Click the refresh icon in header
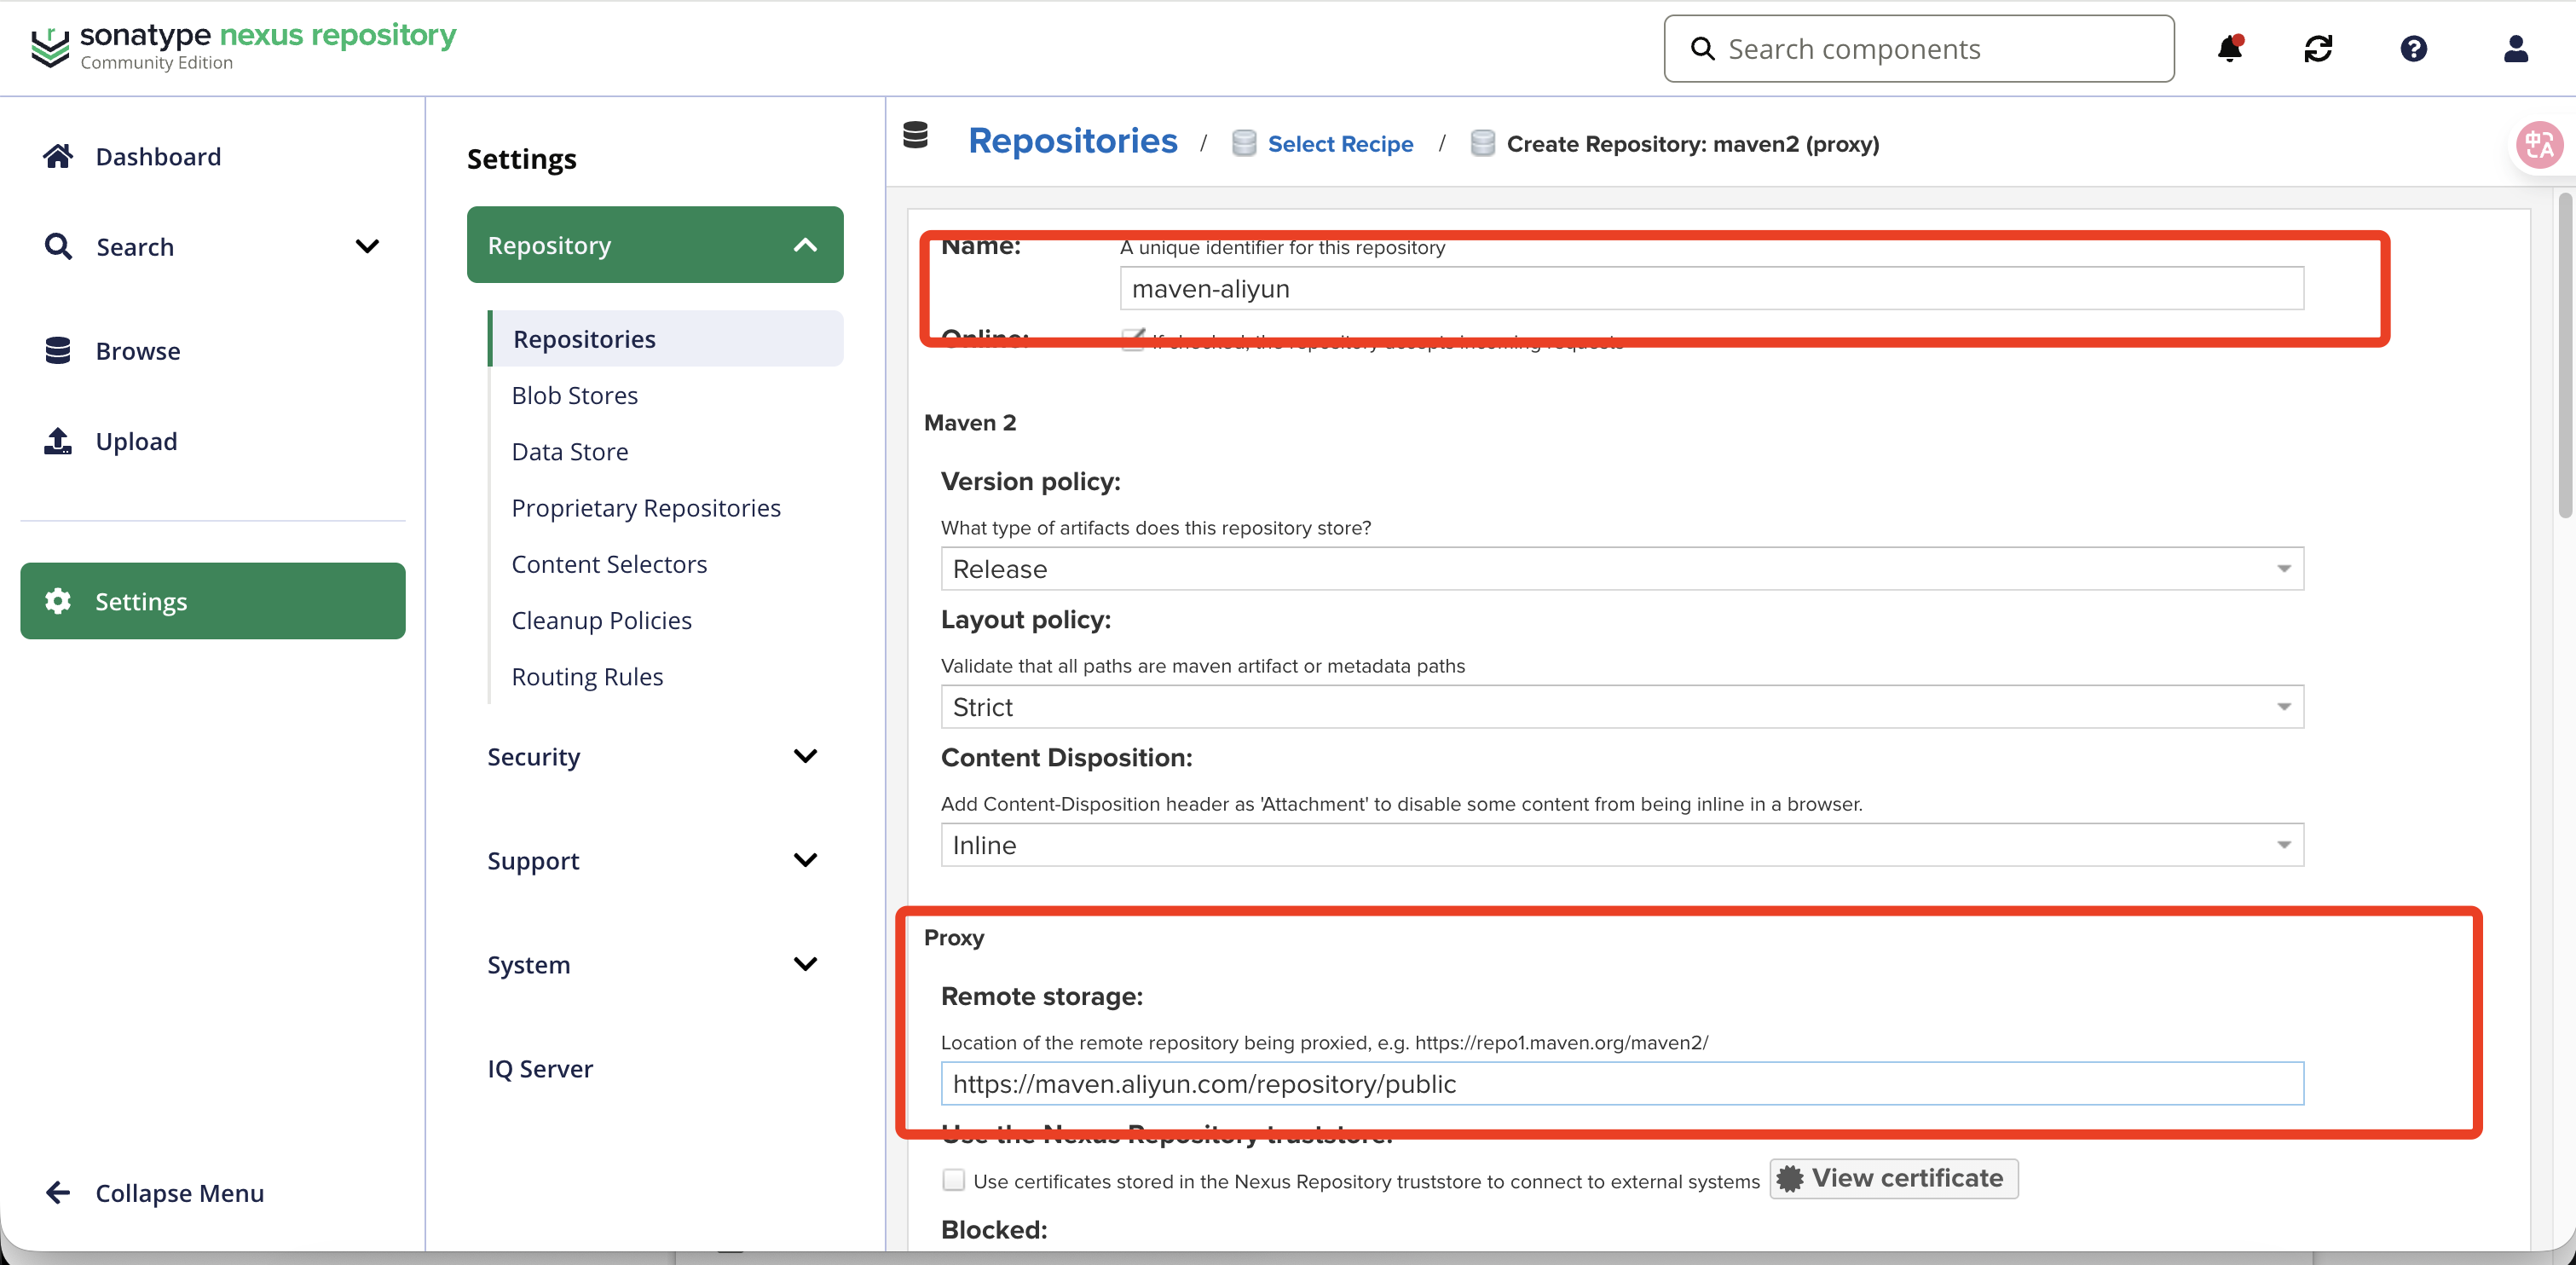 coord(2318,49)
